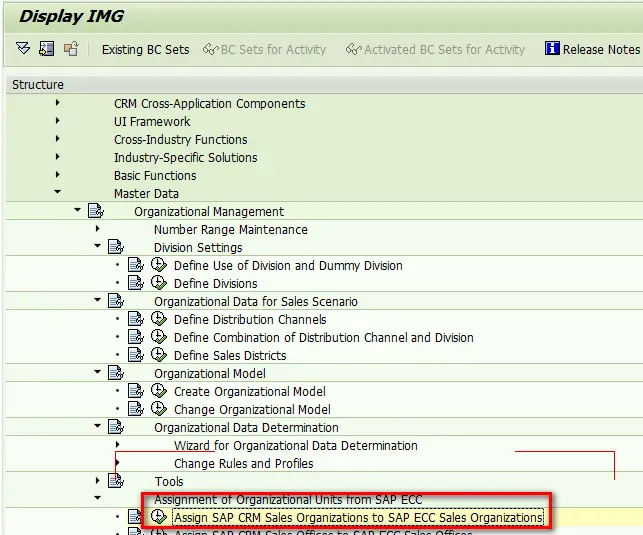Screen dimensions: 643x535
Task: Open documentation icon for Organizational Management
Action: [x=96, y=211]
